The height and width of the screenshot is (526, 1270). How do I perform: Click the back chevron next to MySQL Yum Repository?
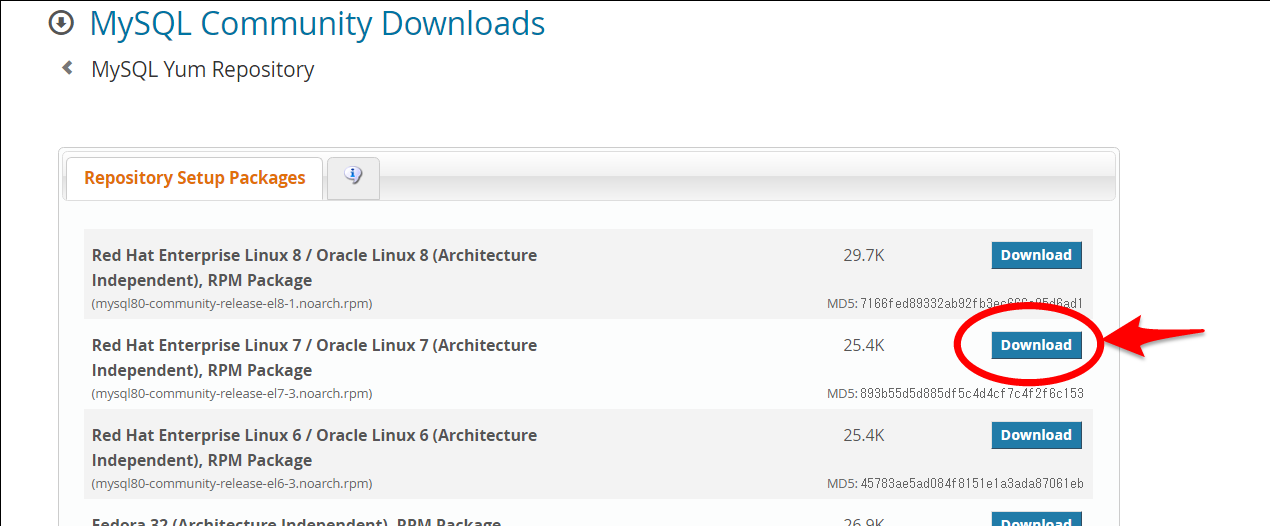coord(67,68)
